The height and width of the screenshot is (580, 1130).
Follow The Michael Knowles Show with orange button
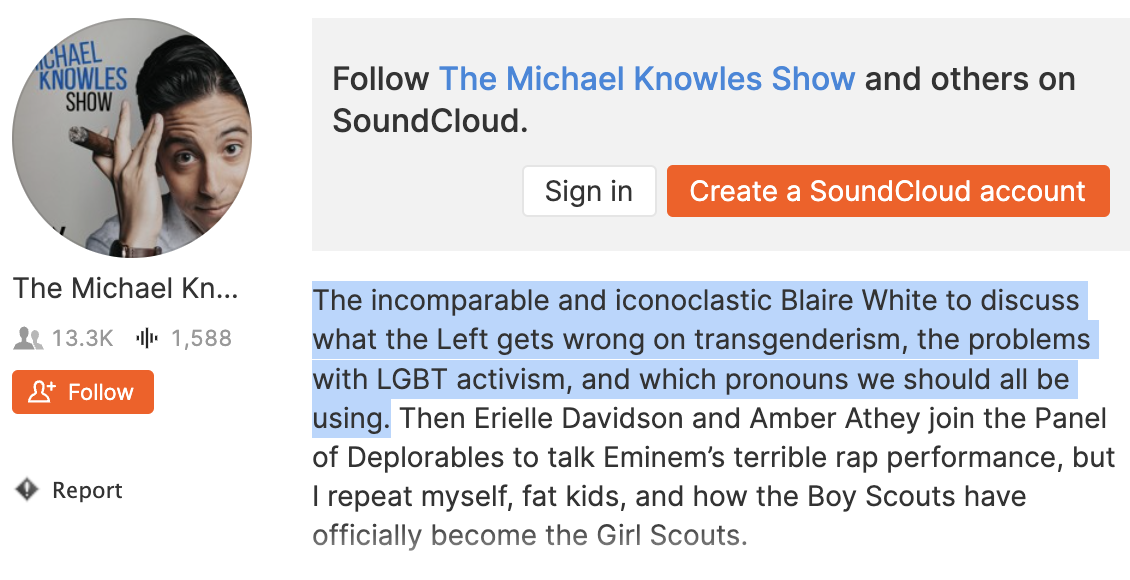click(x=83, y=392)
